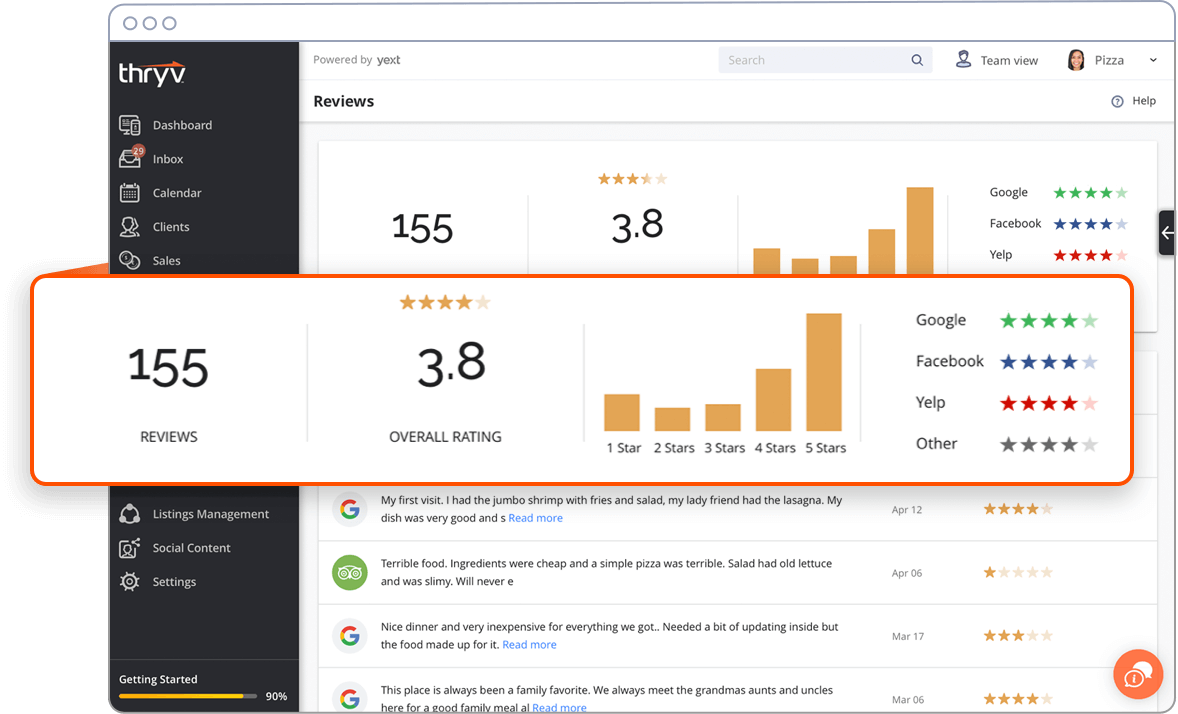Click into the Search input field
This screenshot has width=1178, height=714.
point(825,60)
